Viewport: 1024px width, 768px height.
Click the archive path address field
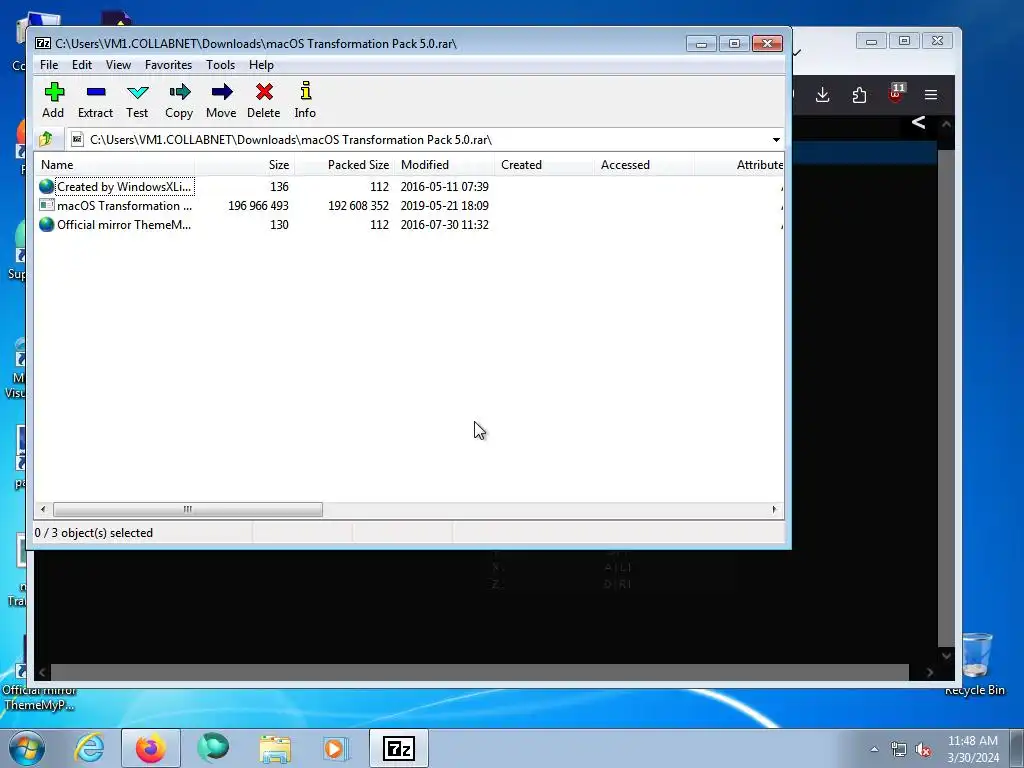[x=418, y=140]
